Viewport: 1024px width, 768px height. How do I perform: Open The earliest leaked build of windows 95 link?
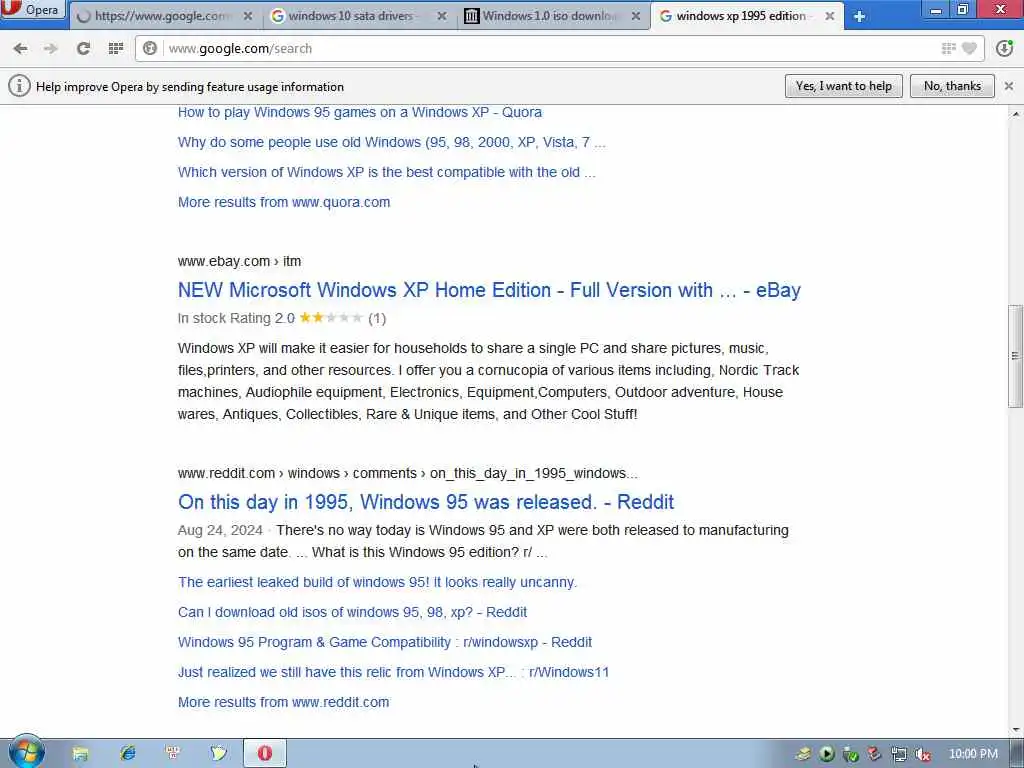(x=377, y=583)
